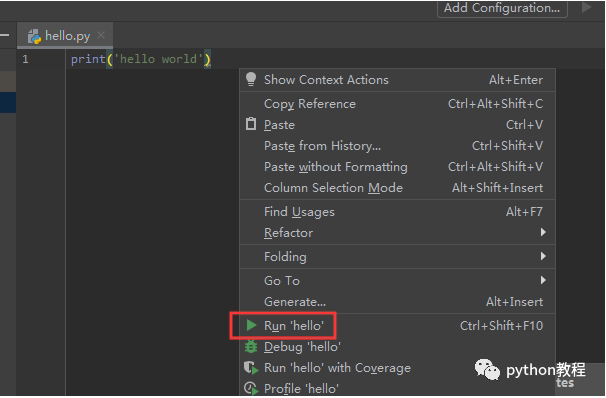The width and height of the screenshot is (606, 398).
Task: Expand the Go To submenu arrow
Action: pyautogui.click(x=543, y=280)
